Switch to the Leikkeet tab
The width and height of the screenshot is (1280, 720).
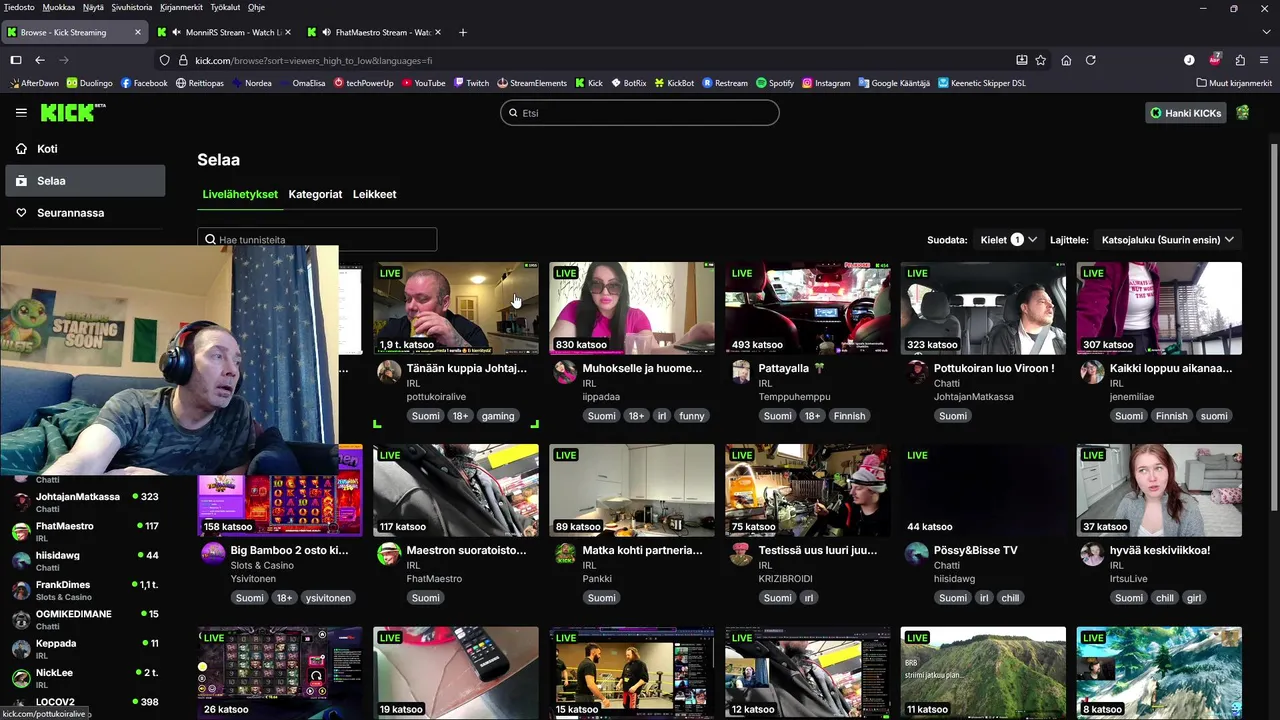pyautogui.click(x=374, y=194)
